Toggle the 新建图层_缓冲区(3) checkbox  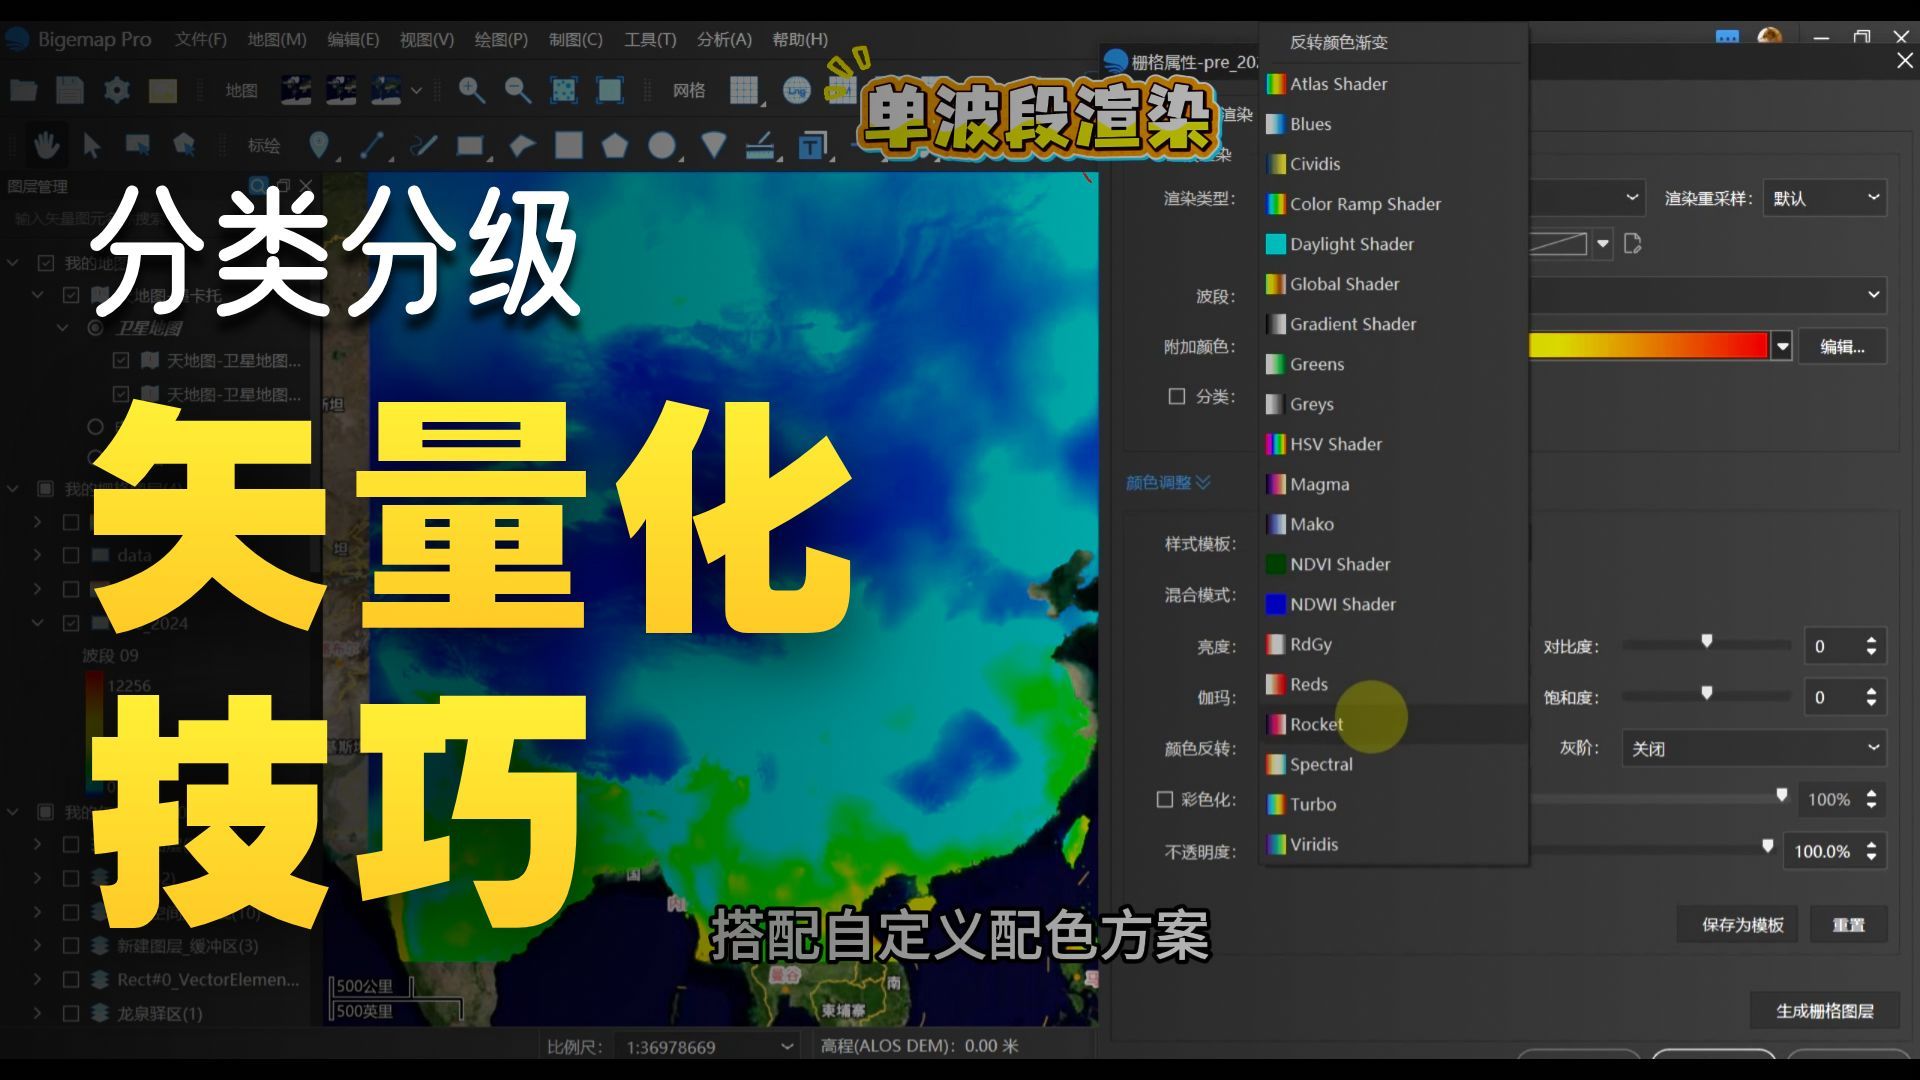[71, 945]
